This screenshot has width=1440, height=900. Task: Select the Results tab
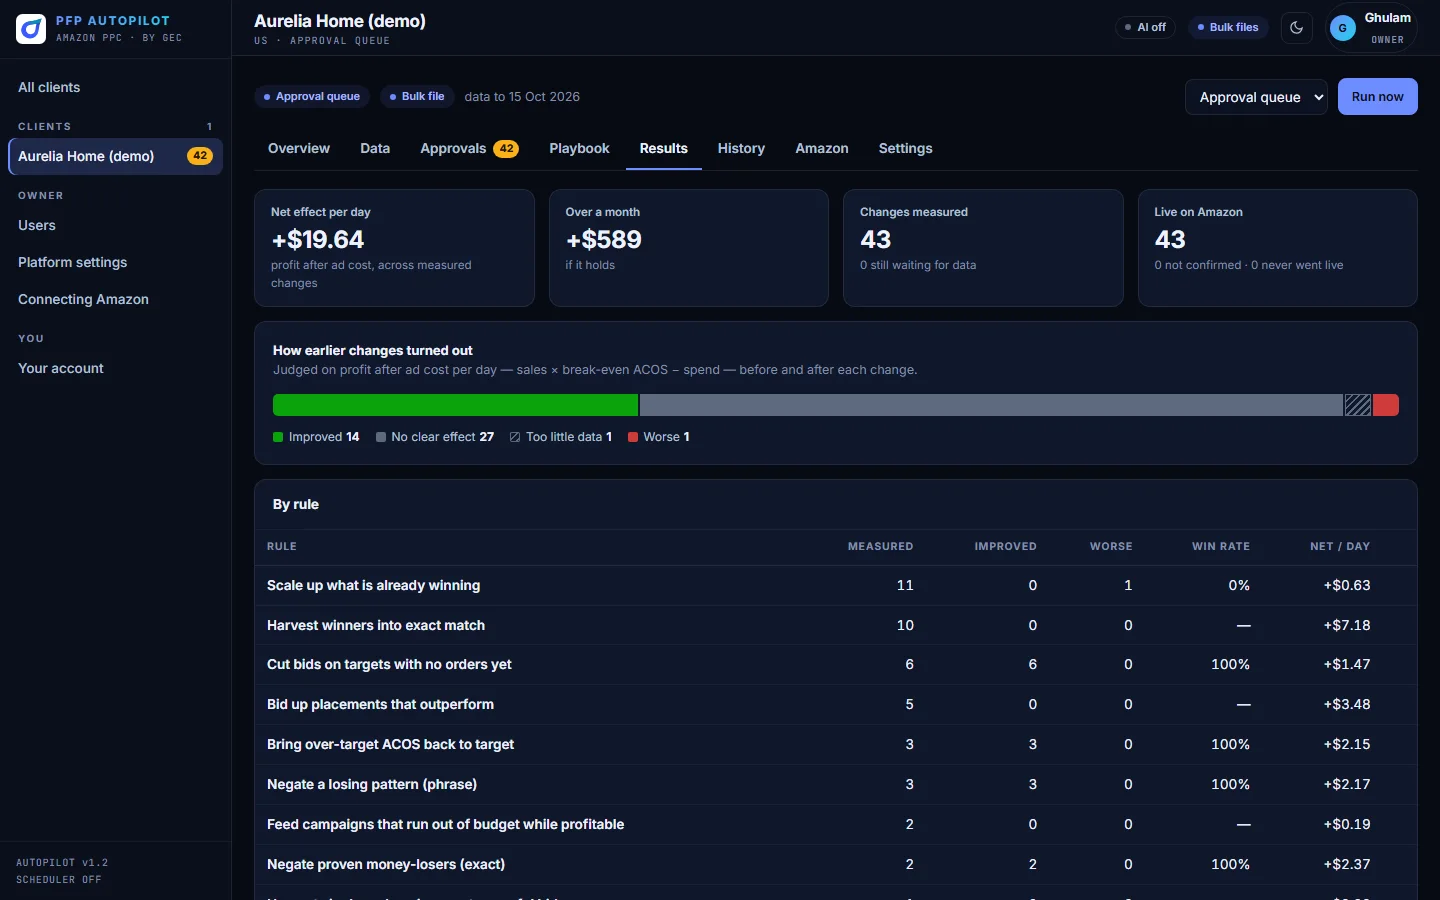point(664,148)
